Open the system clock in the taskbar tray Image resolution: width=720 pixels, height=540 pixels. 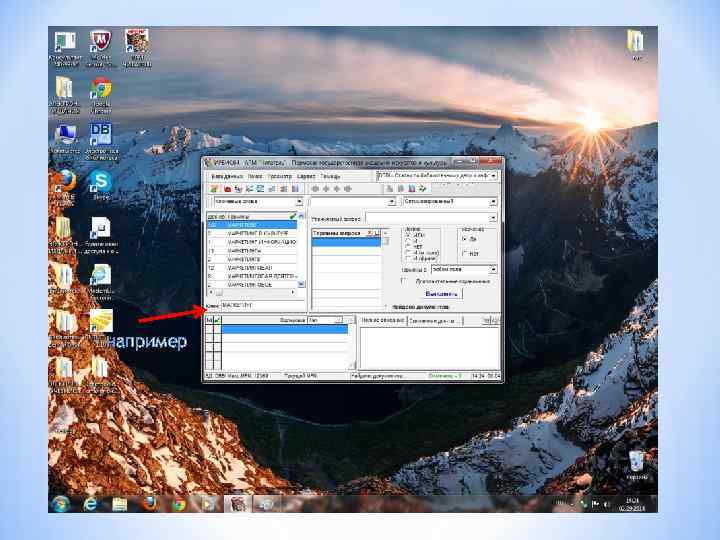(633, 504)
